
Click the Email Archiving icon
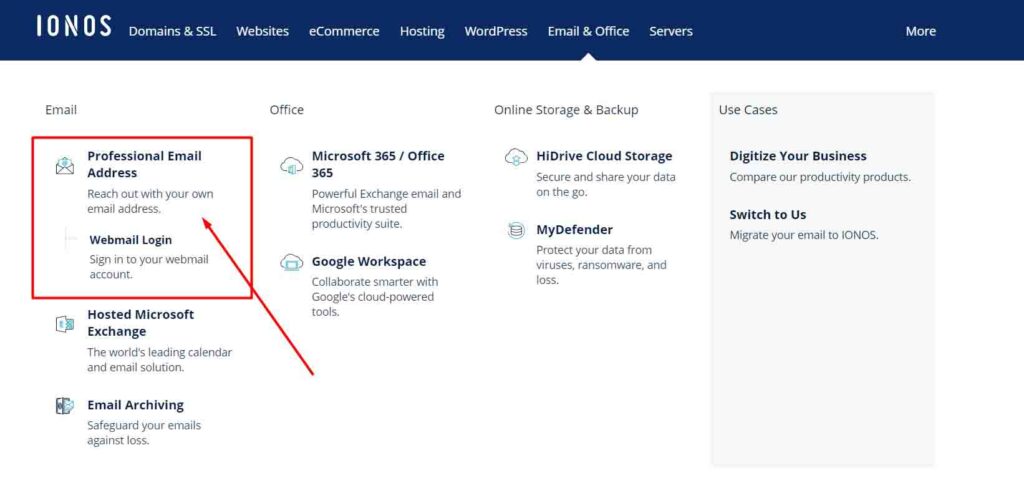tap(65, 406)
